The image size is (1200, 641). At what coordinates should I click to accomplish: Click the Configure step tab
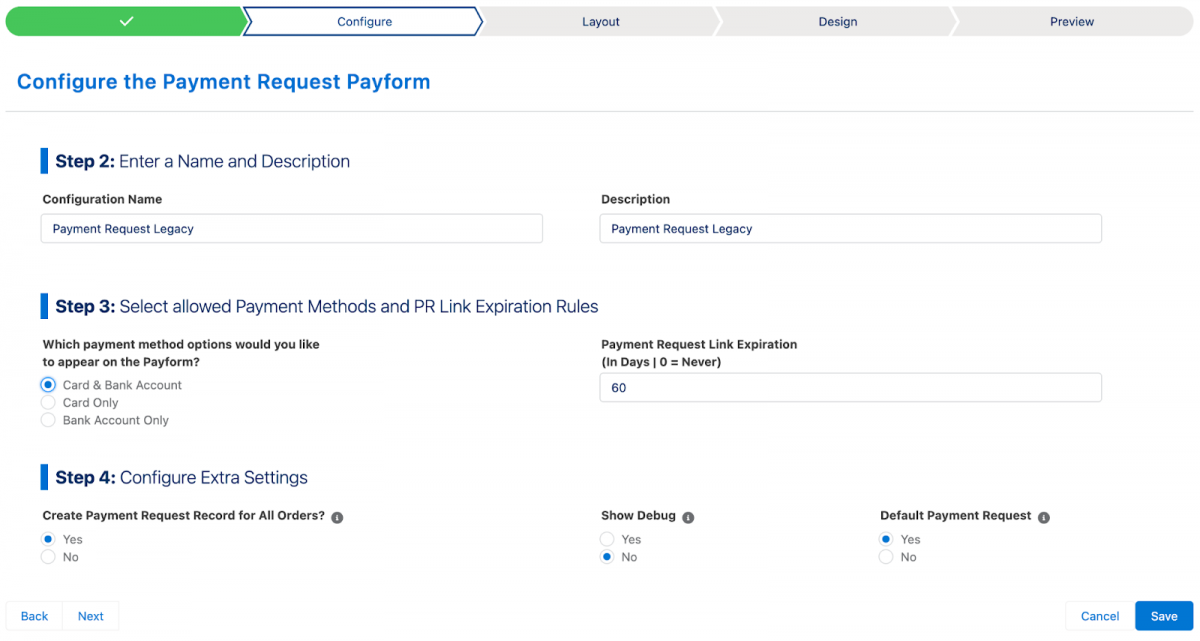pyautogui.click(x=363, y=20)
